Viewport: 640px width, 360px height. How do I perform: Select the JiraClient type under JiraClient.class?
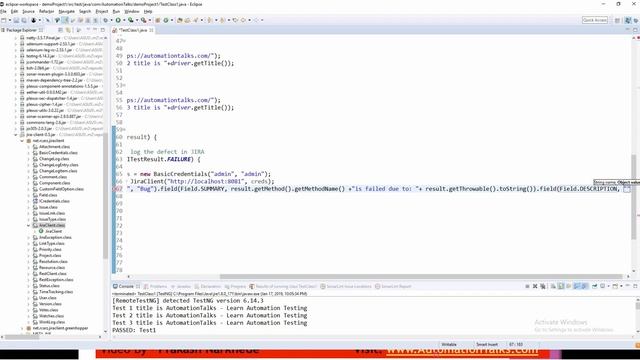53,231
